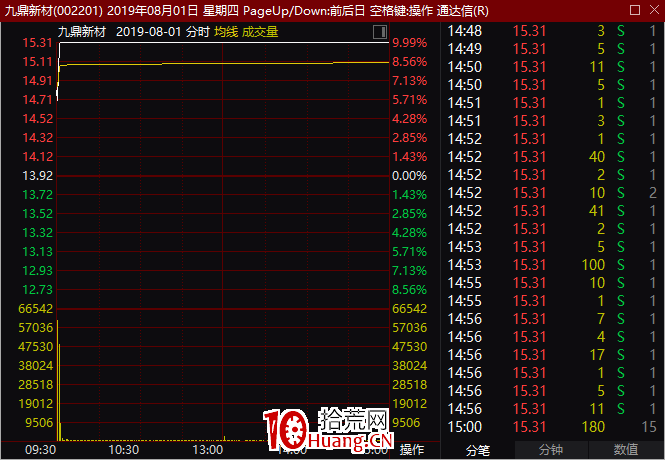Click the 15:00 tick row with volume 180
Viewport: 665px width, 460px height.
[x=553, y=427]
